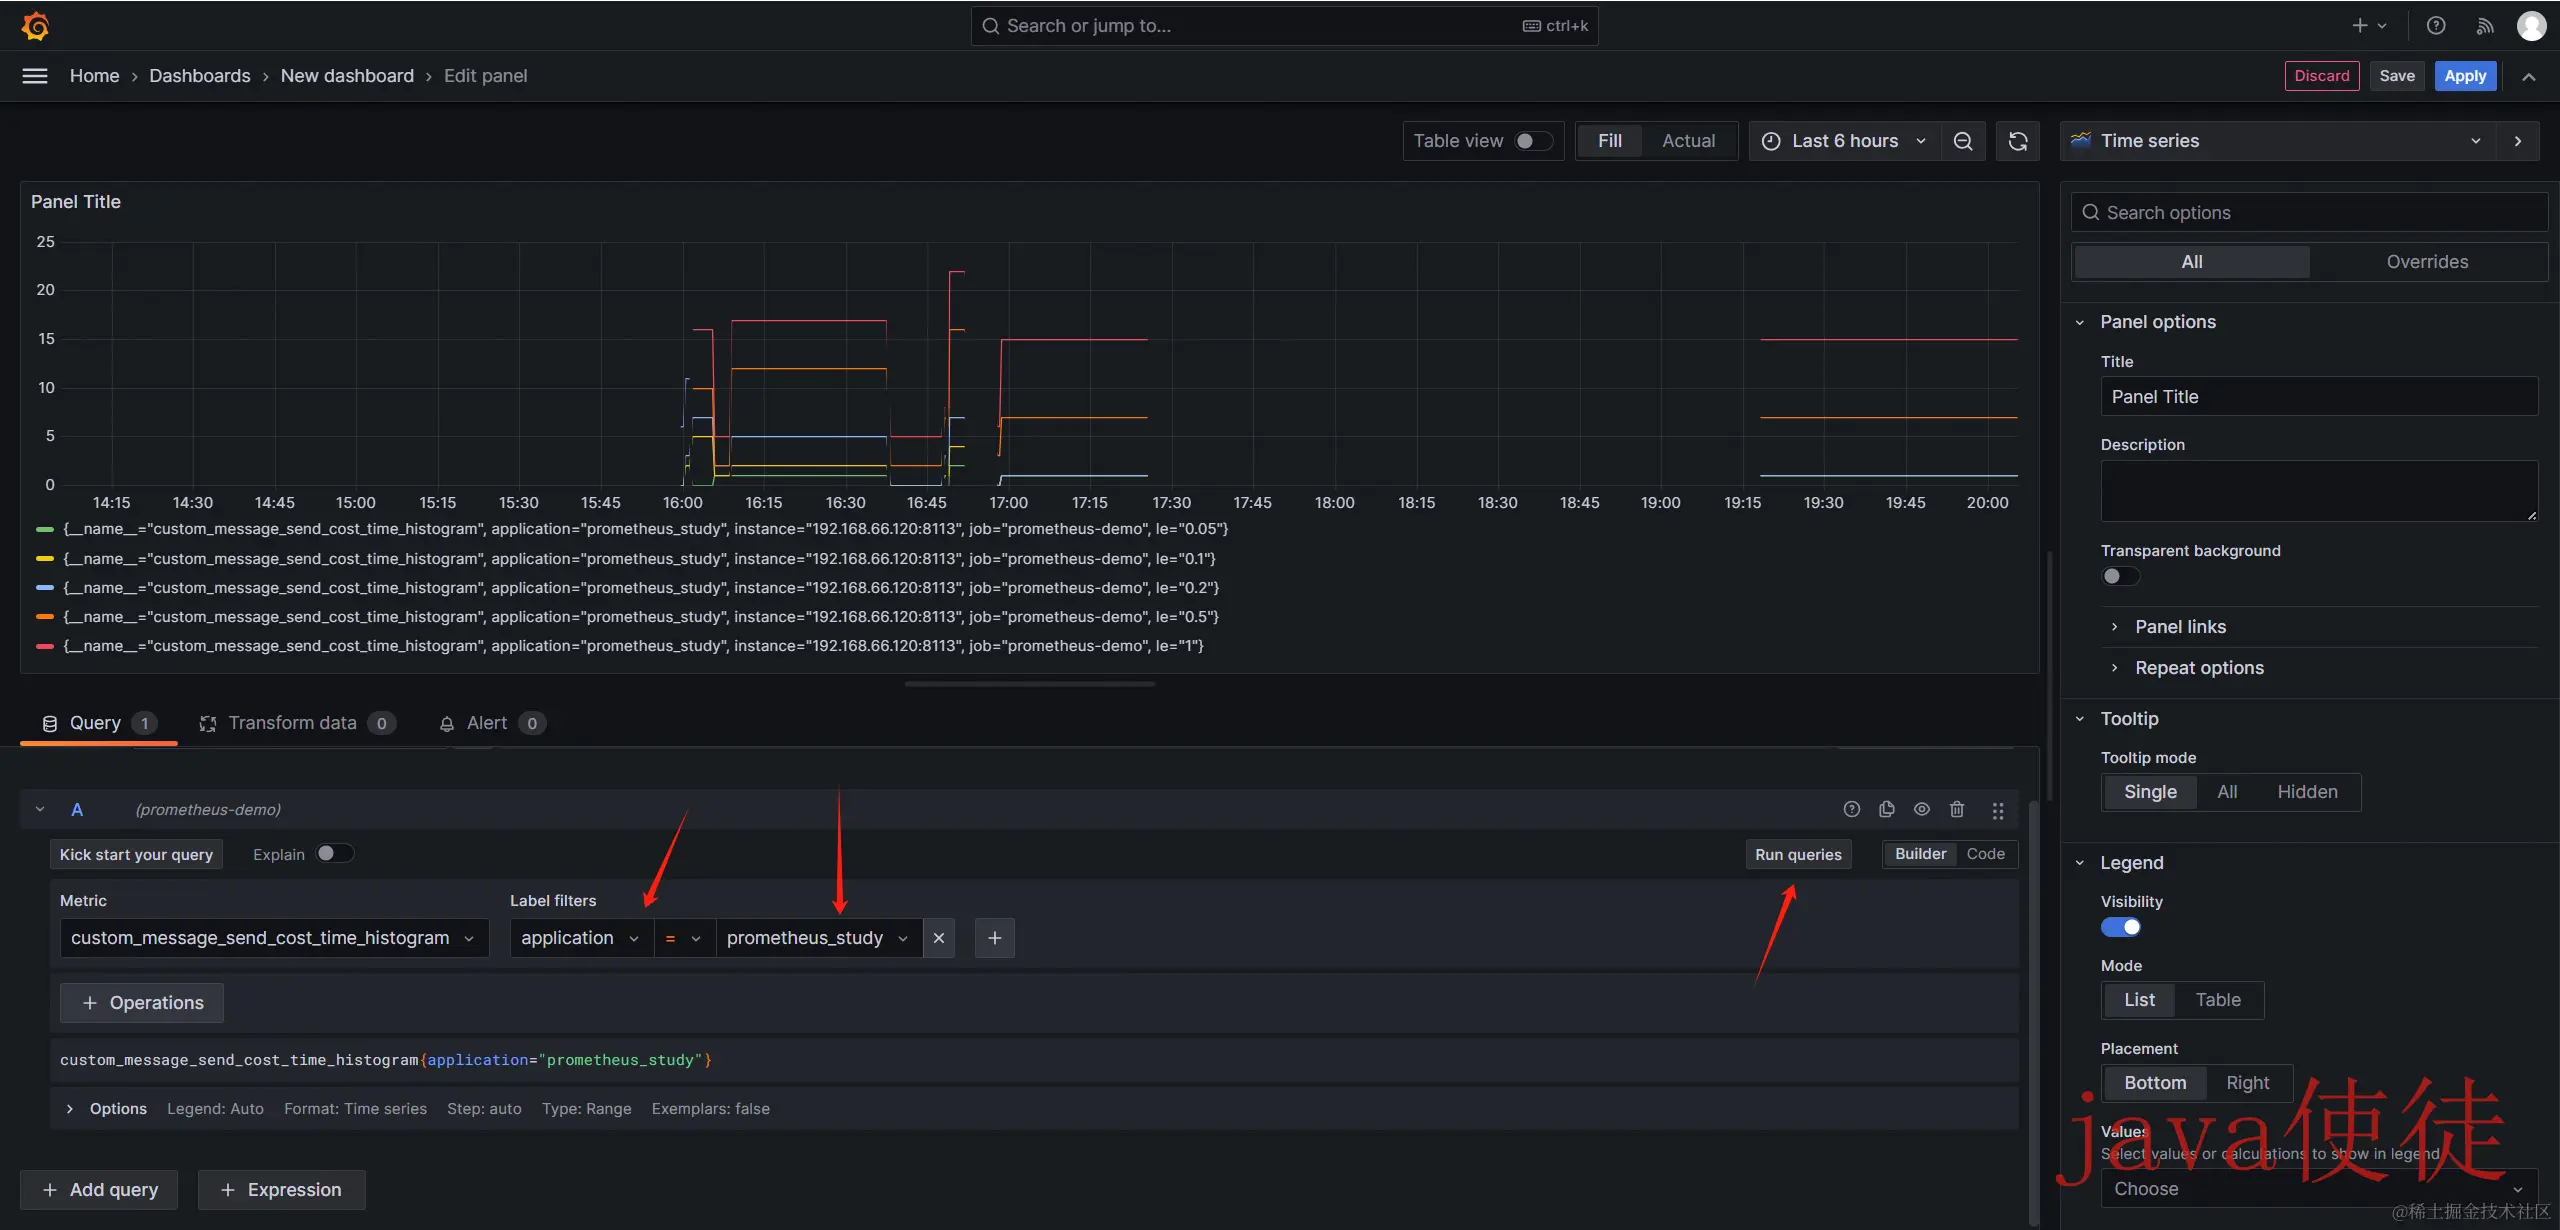Expand Repeat options section

click(x=2199, y=668)
